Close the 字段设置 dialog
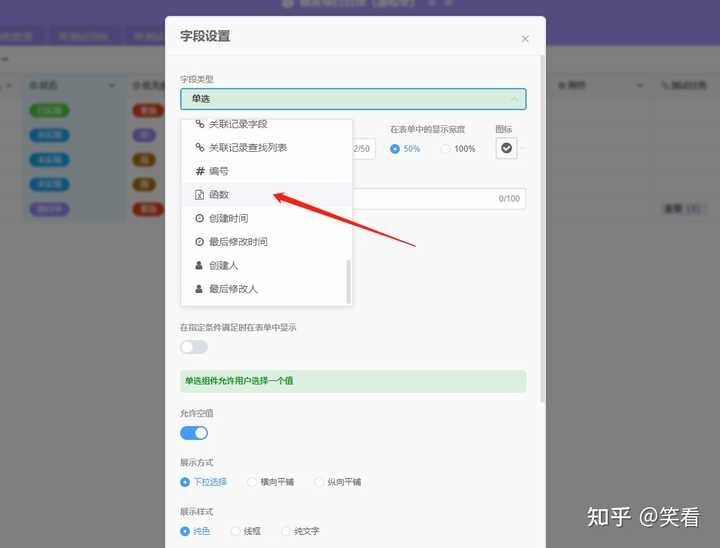Image resolution: width=720 pixels, height=548 pixels. pos(525,39)
